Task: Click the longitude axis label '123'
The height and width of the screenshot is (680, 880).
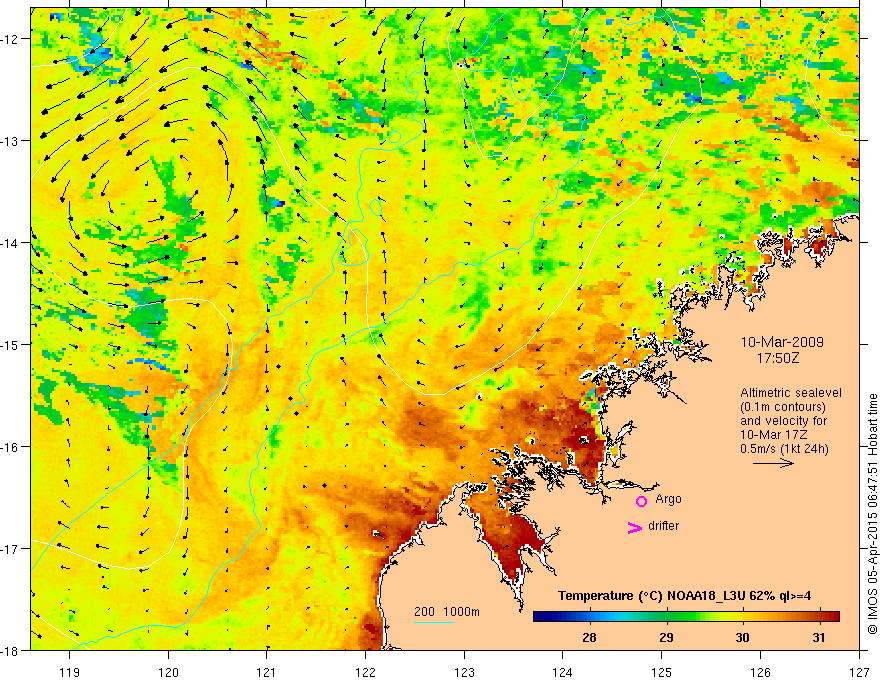Action: (464, 672)
